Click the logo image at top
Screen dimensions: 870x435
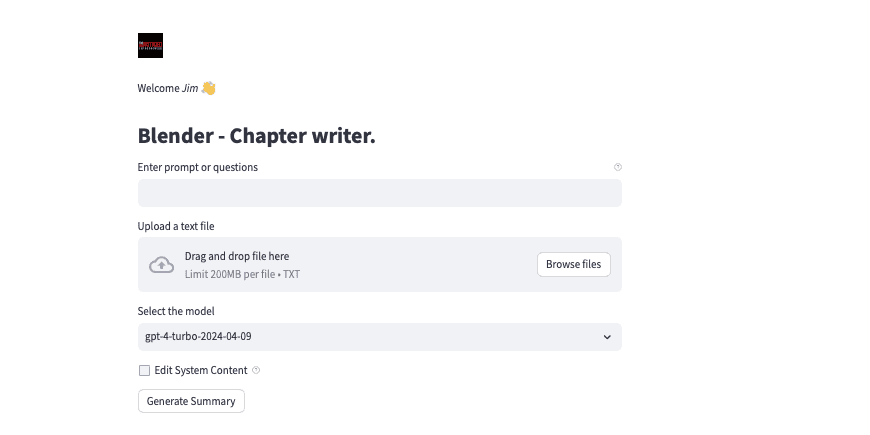(x=150, y=45)
